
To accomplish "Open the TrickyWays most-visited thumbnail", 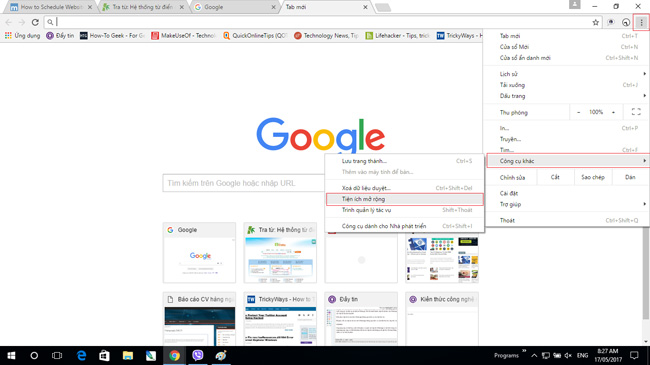I will (280, 319).
